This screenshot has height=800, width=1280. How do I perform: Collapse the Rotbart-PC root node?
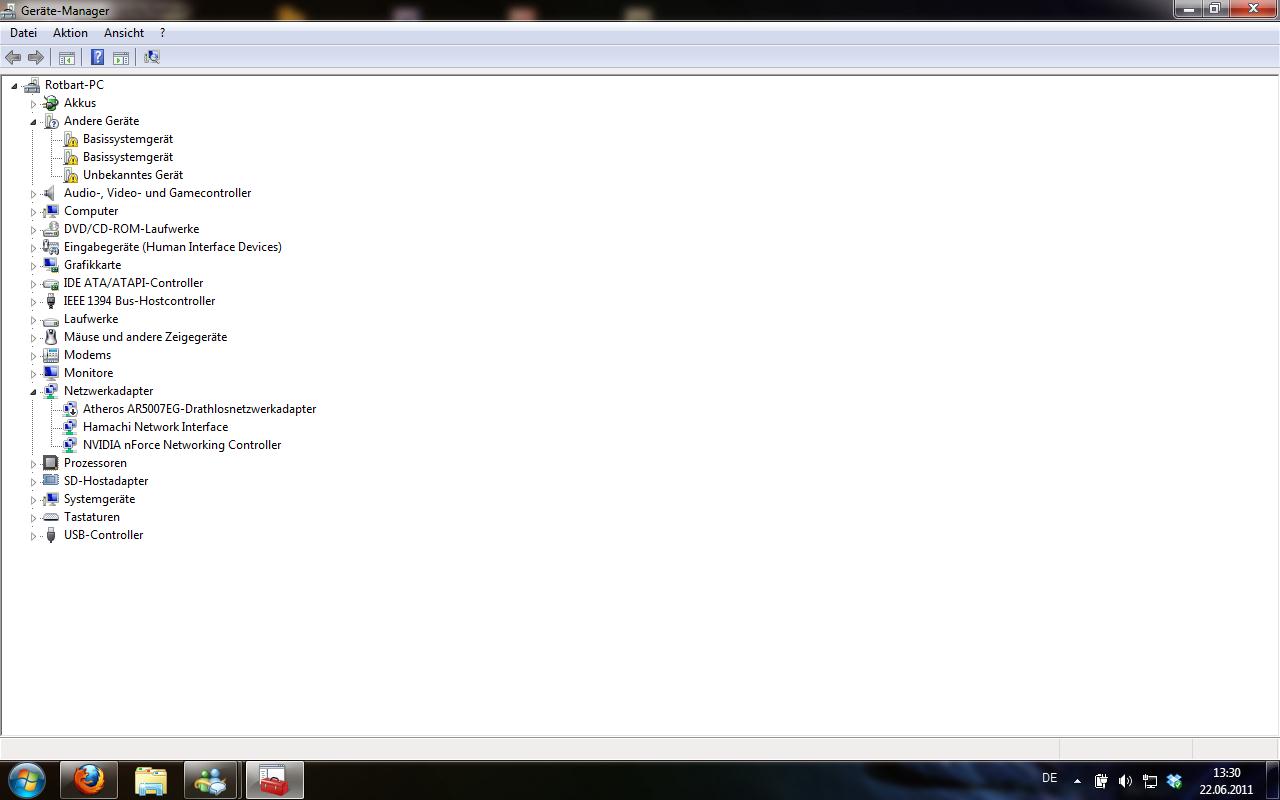14,86
